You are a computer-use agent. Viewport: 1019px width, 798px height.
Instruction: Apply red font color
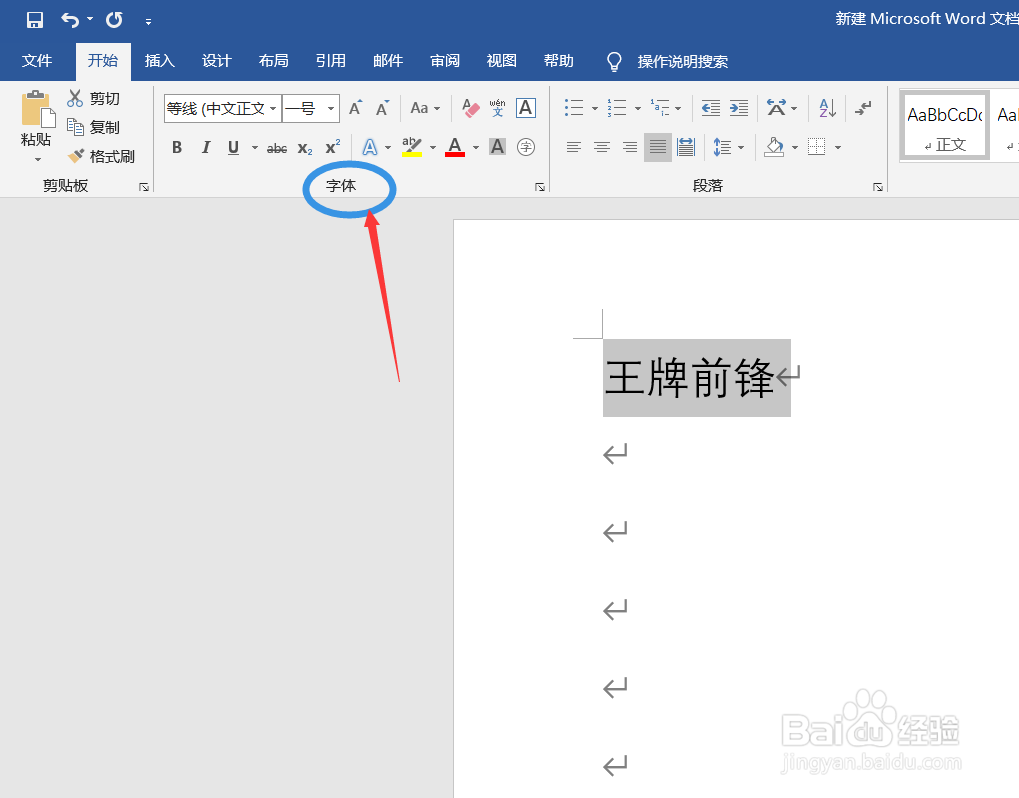point(455,147)
